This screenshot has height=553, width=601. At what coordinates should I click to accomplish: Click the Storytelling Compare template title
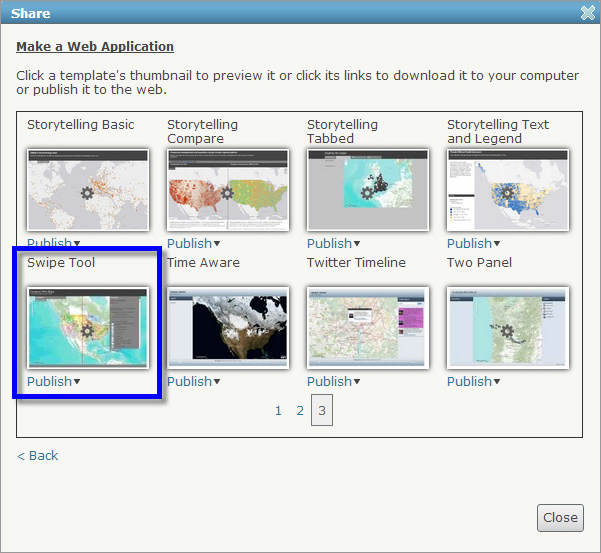202,131
